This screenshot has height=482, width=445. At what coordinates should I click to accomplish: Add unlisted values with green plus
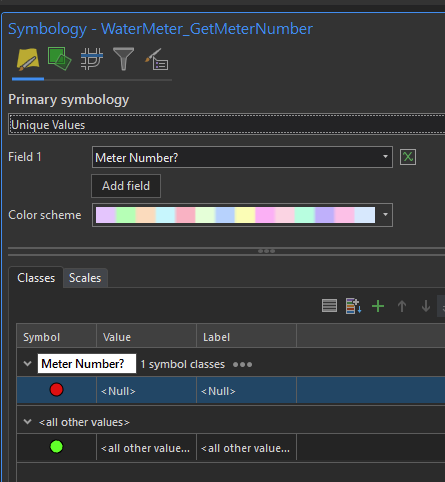coord(378,306)
